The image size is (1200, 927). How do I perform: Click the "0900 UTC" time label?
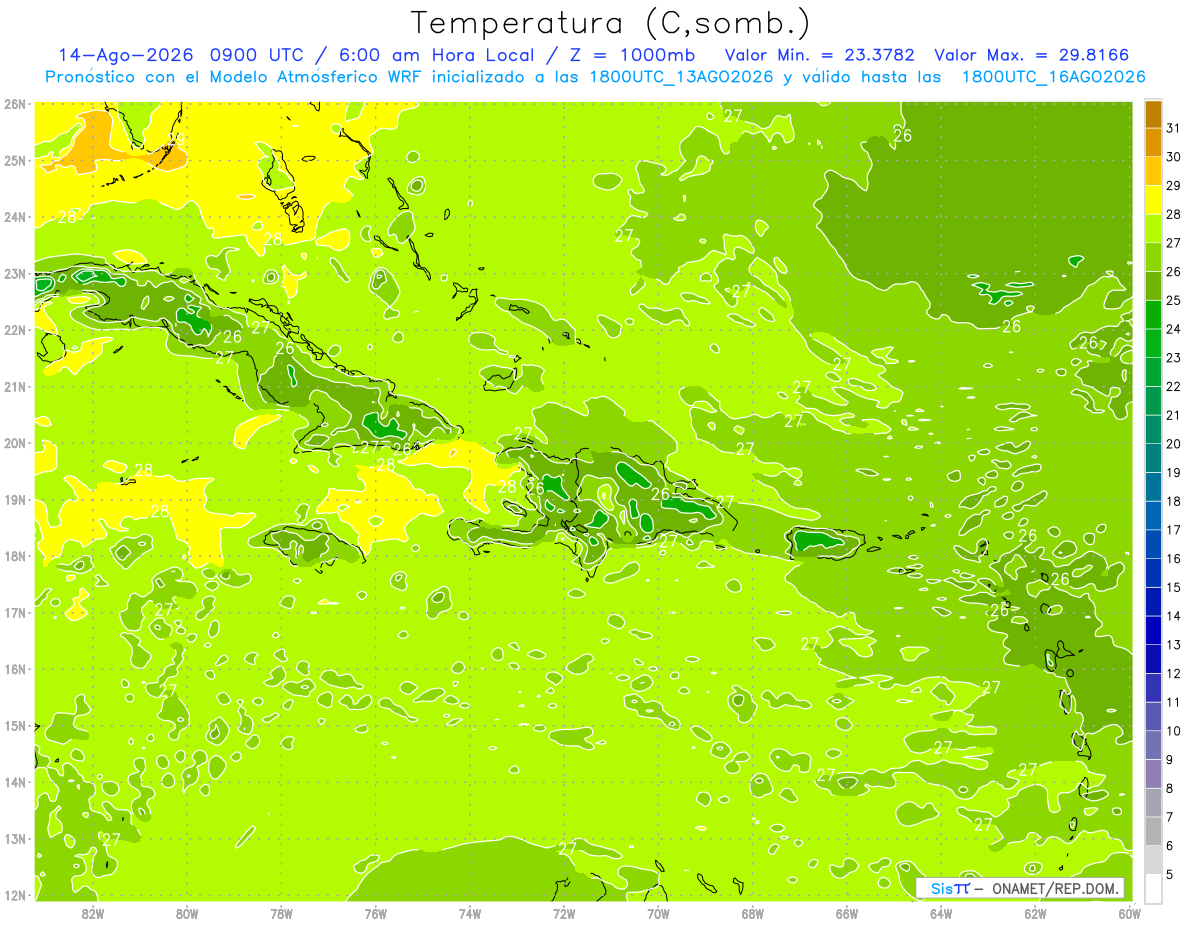tap(258, 55)
